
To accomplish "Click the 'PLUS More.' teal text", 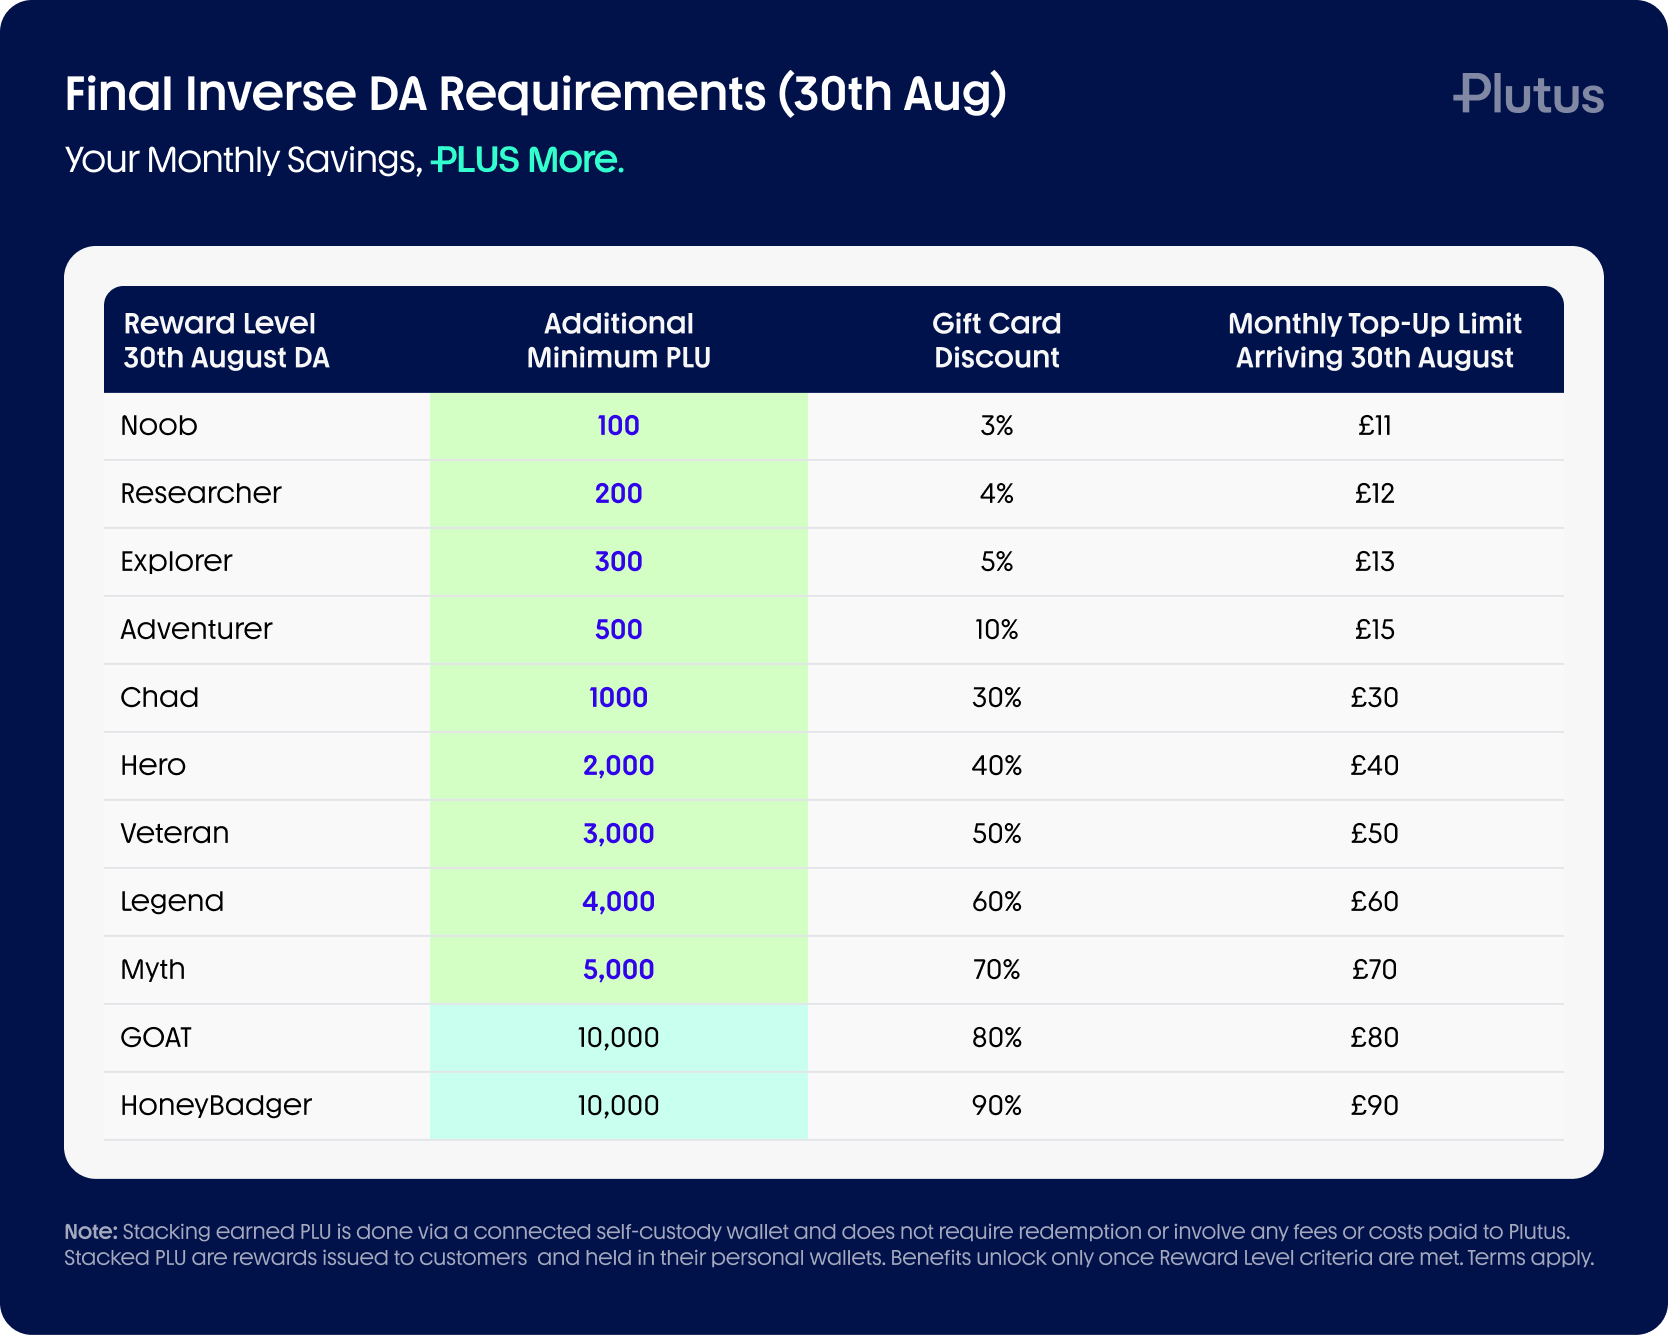I will (527, 159).
